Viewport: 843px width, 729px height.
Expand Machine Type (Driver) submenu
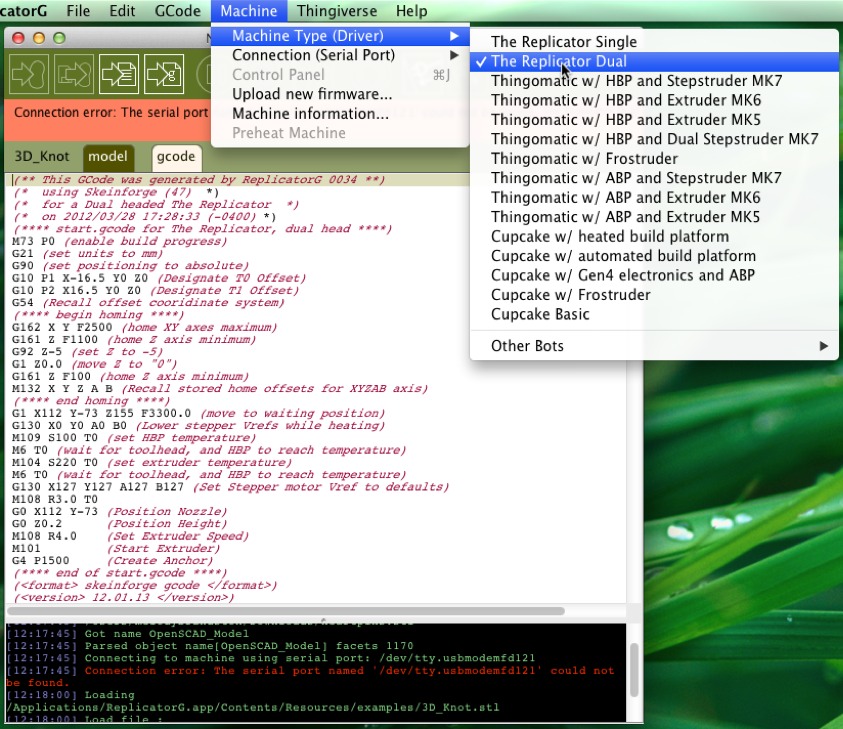[x=340, y=36]
